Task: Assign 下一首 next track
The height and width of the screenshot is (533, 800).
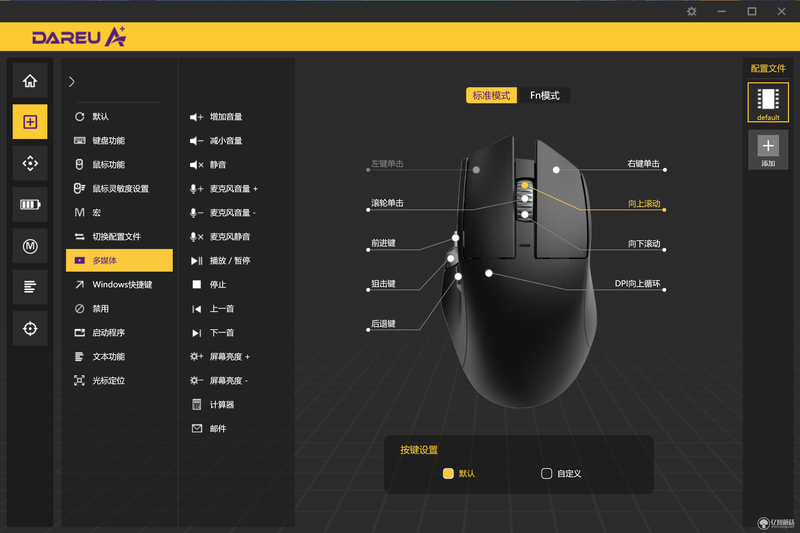Action: 212,333
